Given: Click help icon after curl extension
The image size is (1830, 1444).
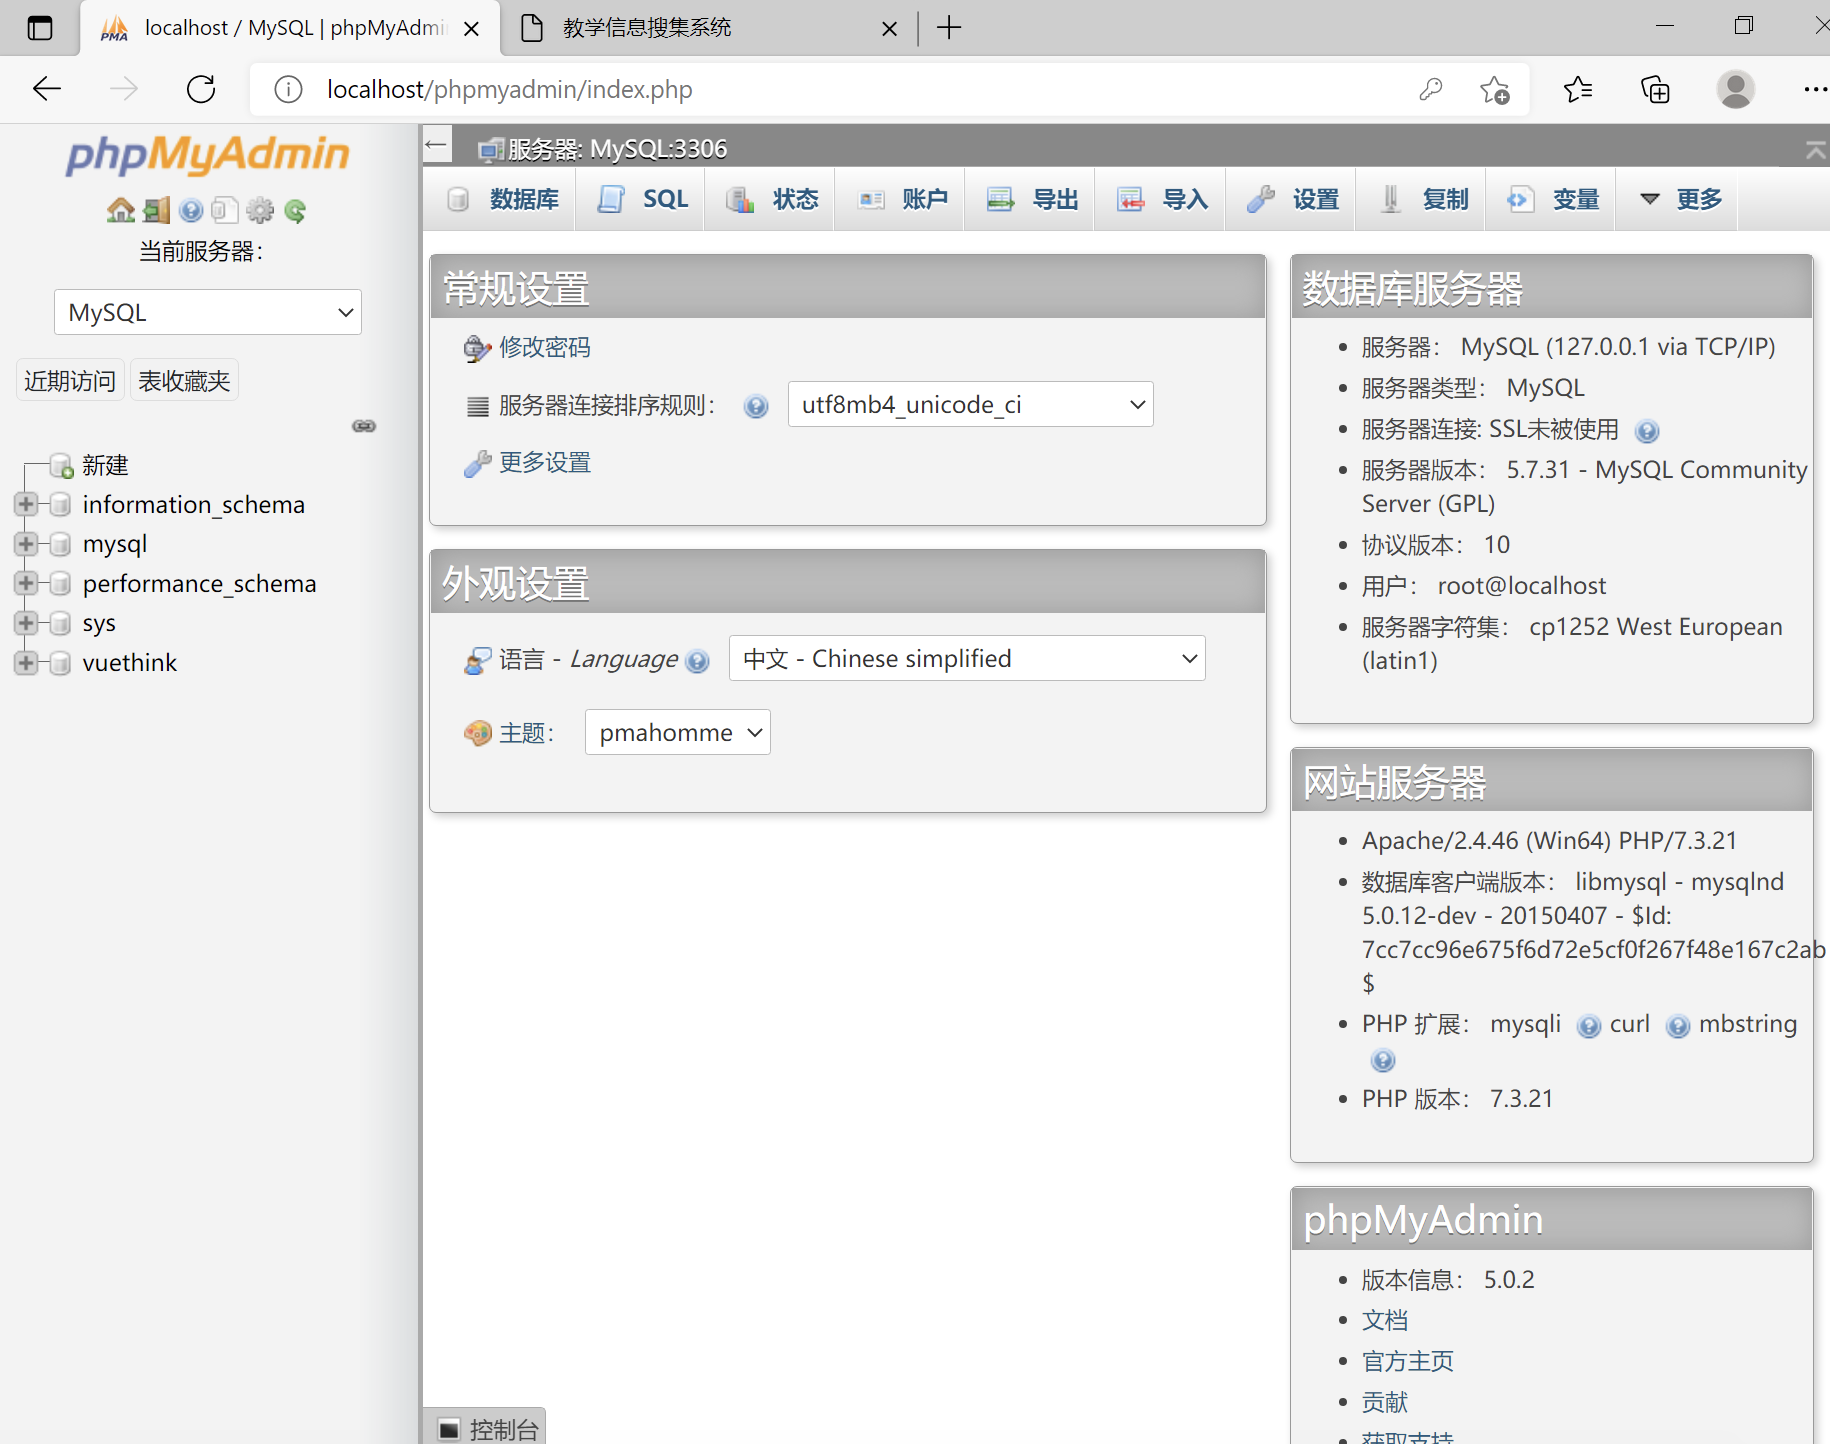Looking at the screenshot, I should pos(1678,1026).
